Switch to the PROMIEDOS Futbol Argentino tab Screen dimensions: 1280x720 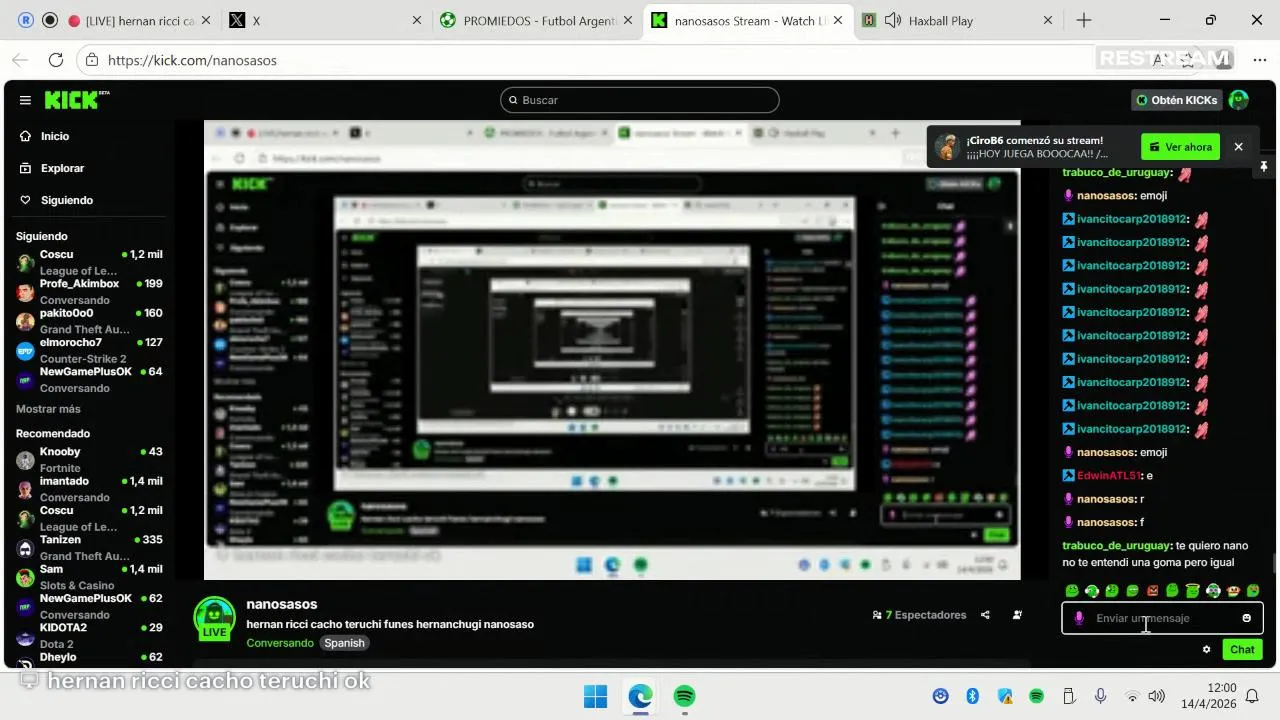[x=538, y=21]
